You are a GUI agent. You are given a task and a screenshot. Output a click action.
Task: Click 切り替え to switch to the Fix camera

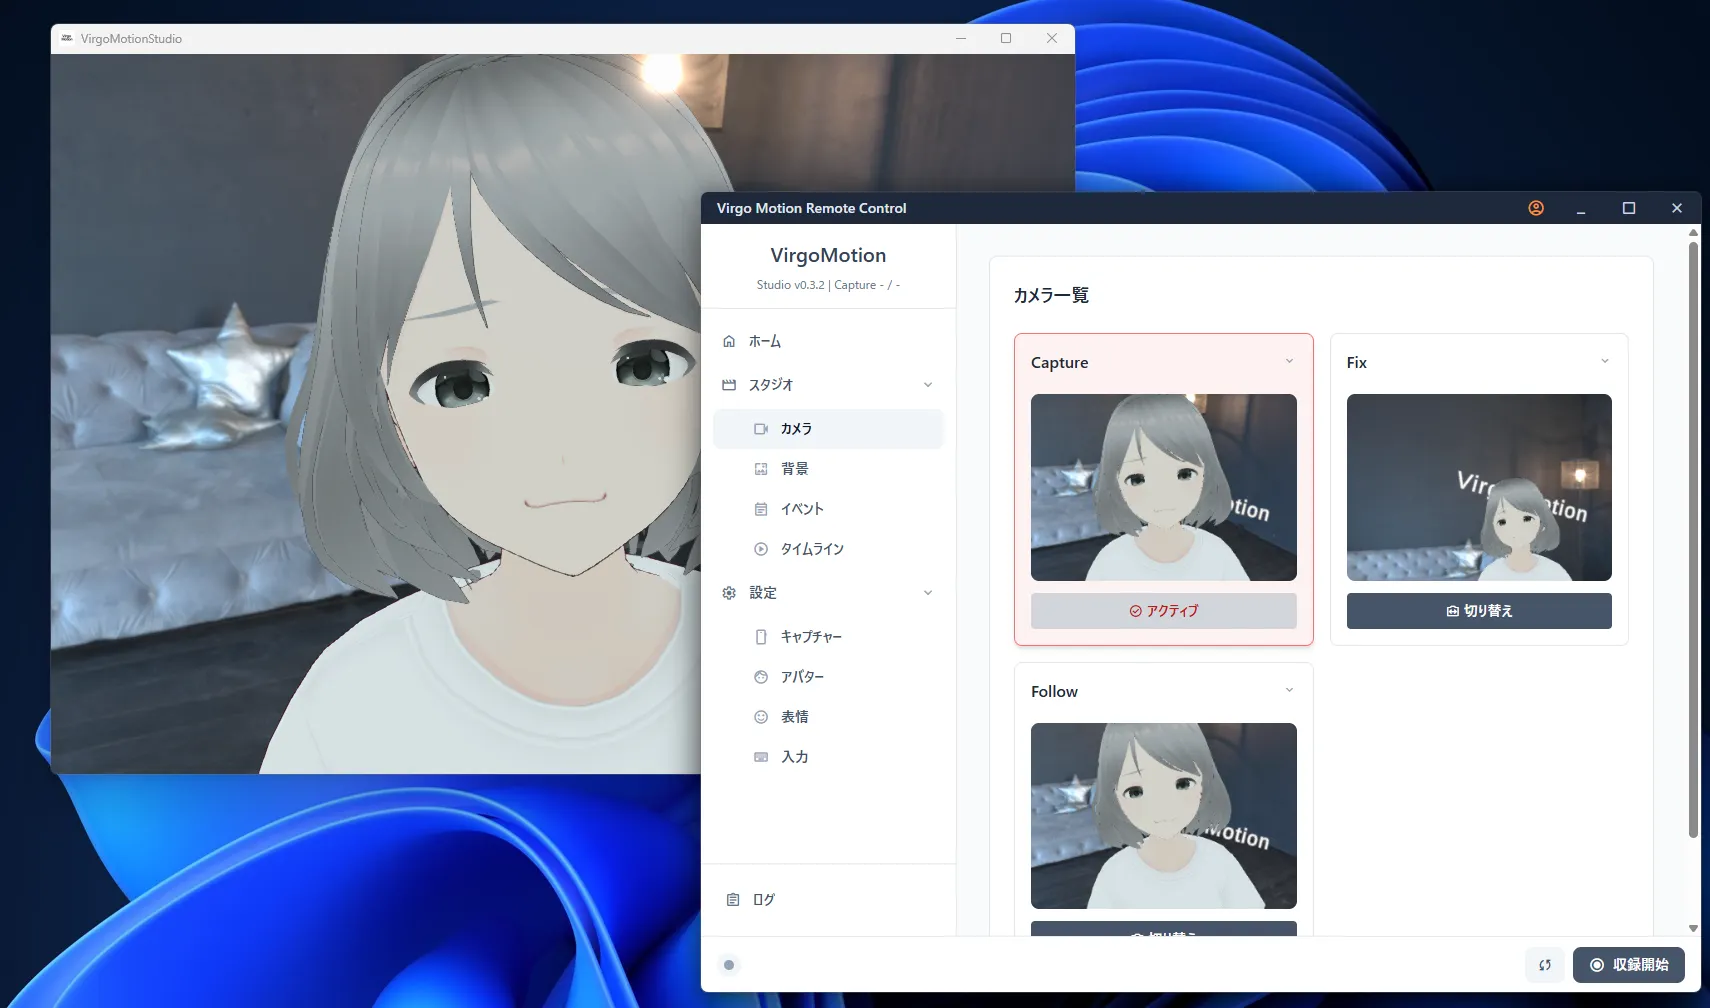pos(1479,610)
